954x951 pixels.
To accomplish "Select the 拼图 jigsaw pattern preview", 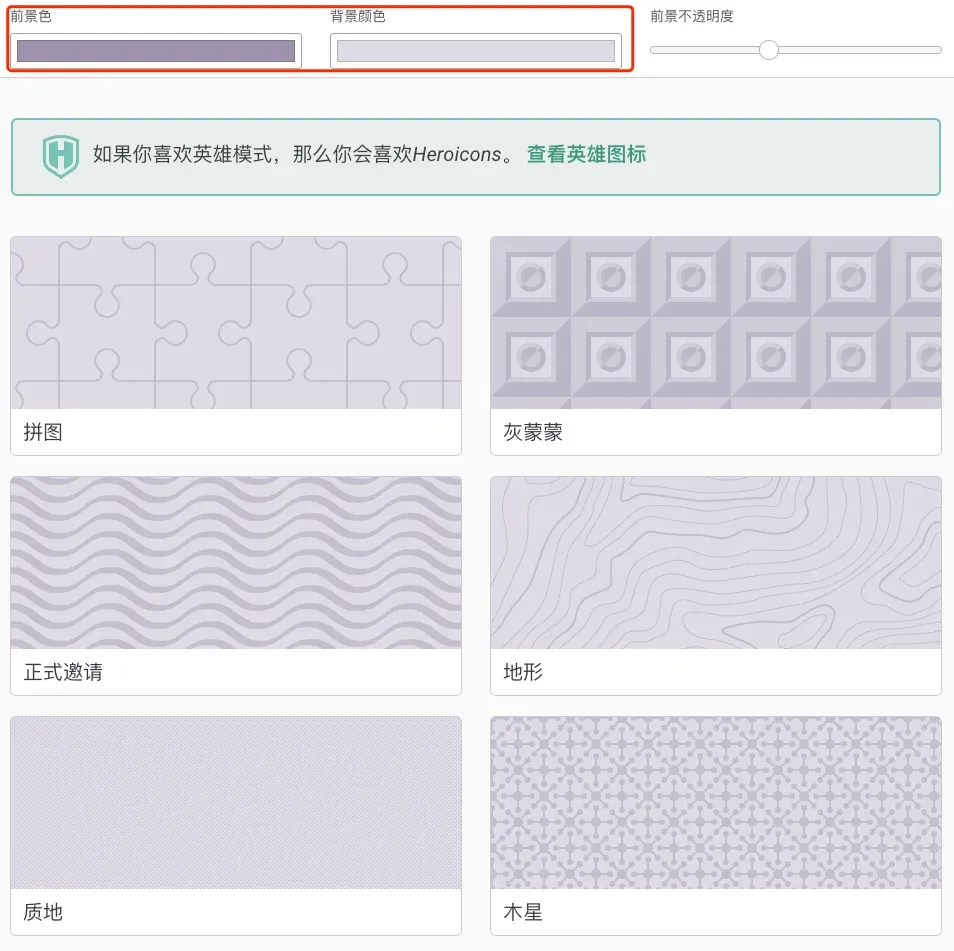I will tap(236, 322).
